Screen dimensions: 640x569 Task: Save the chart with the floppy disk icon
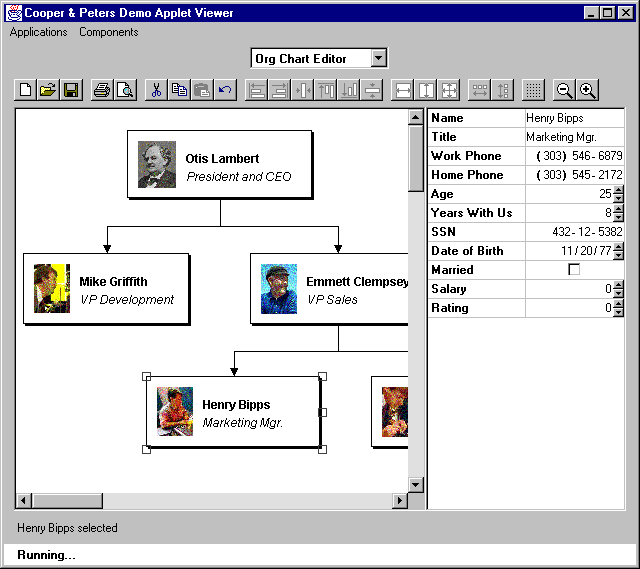[x=71, y=90]
